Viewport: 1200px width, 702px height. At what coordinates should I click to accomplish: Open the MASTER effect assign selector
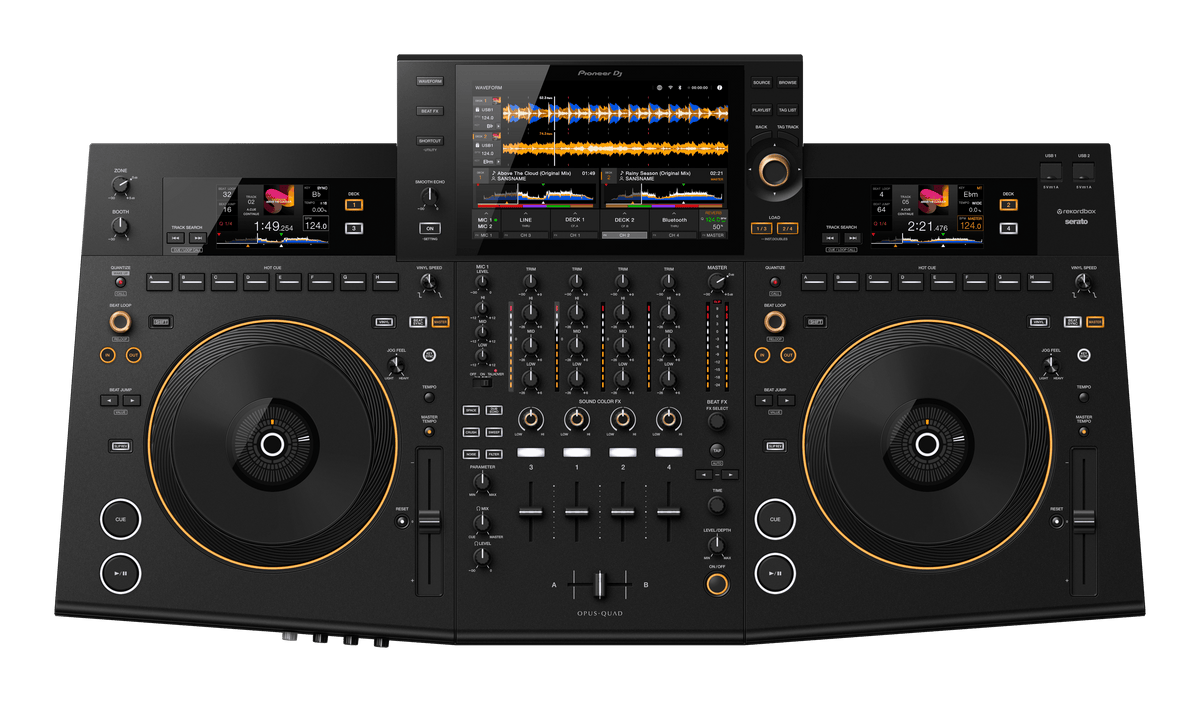[x=715, y=235]
